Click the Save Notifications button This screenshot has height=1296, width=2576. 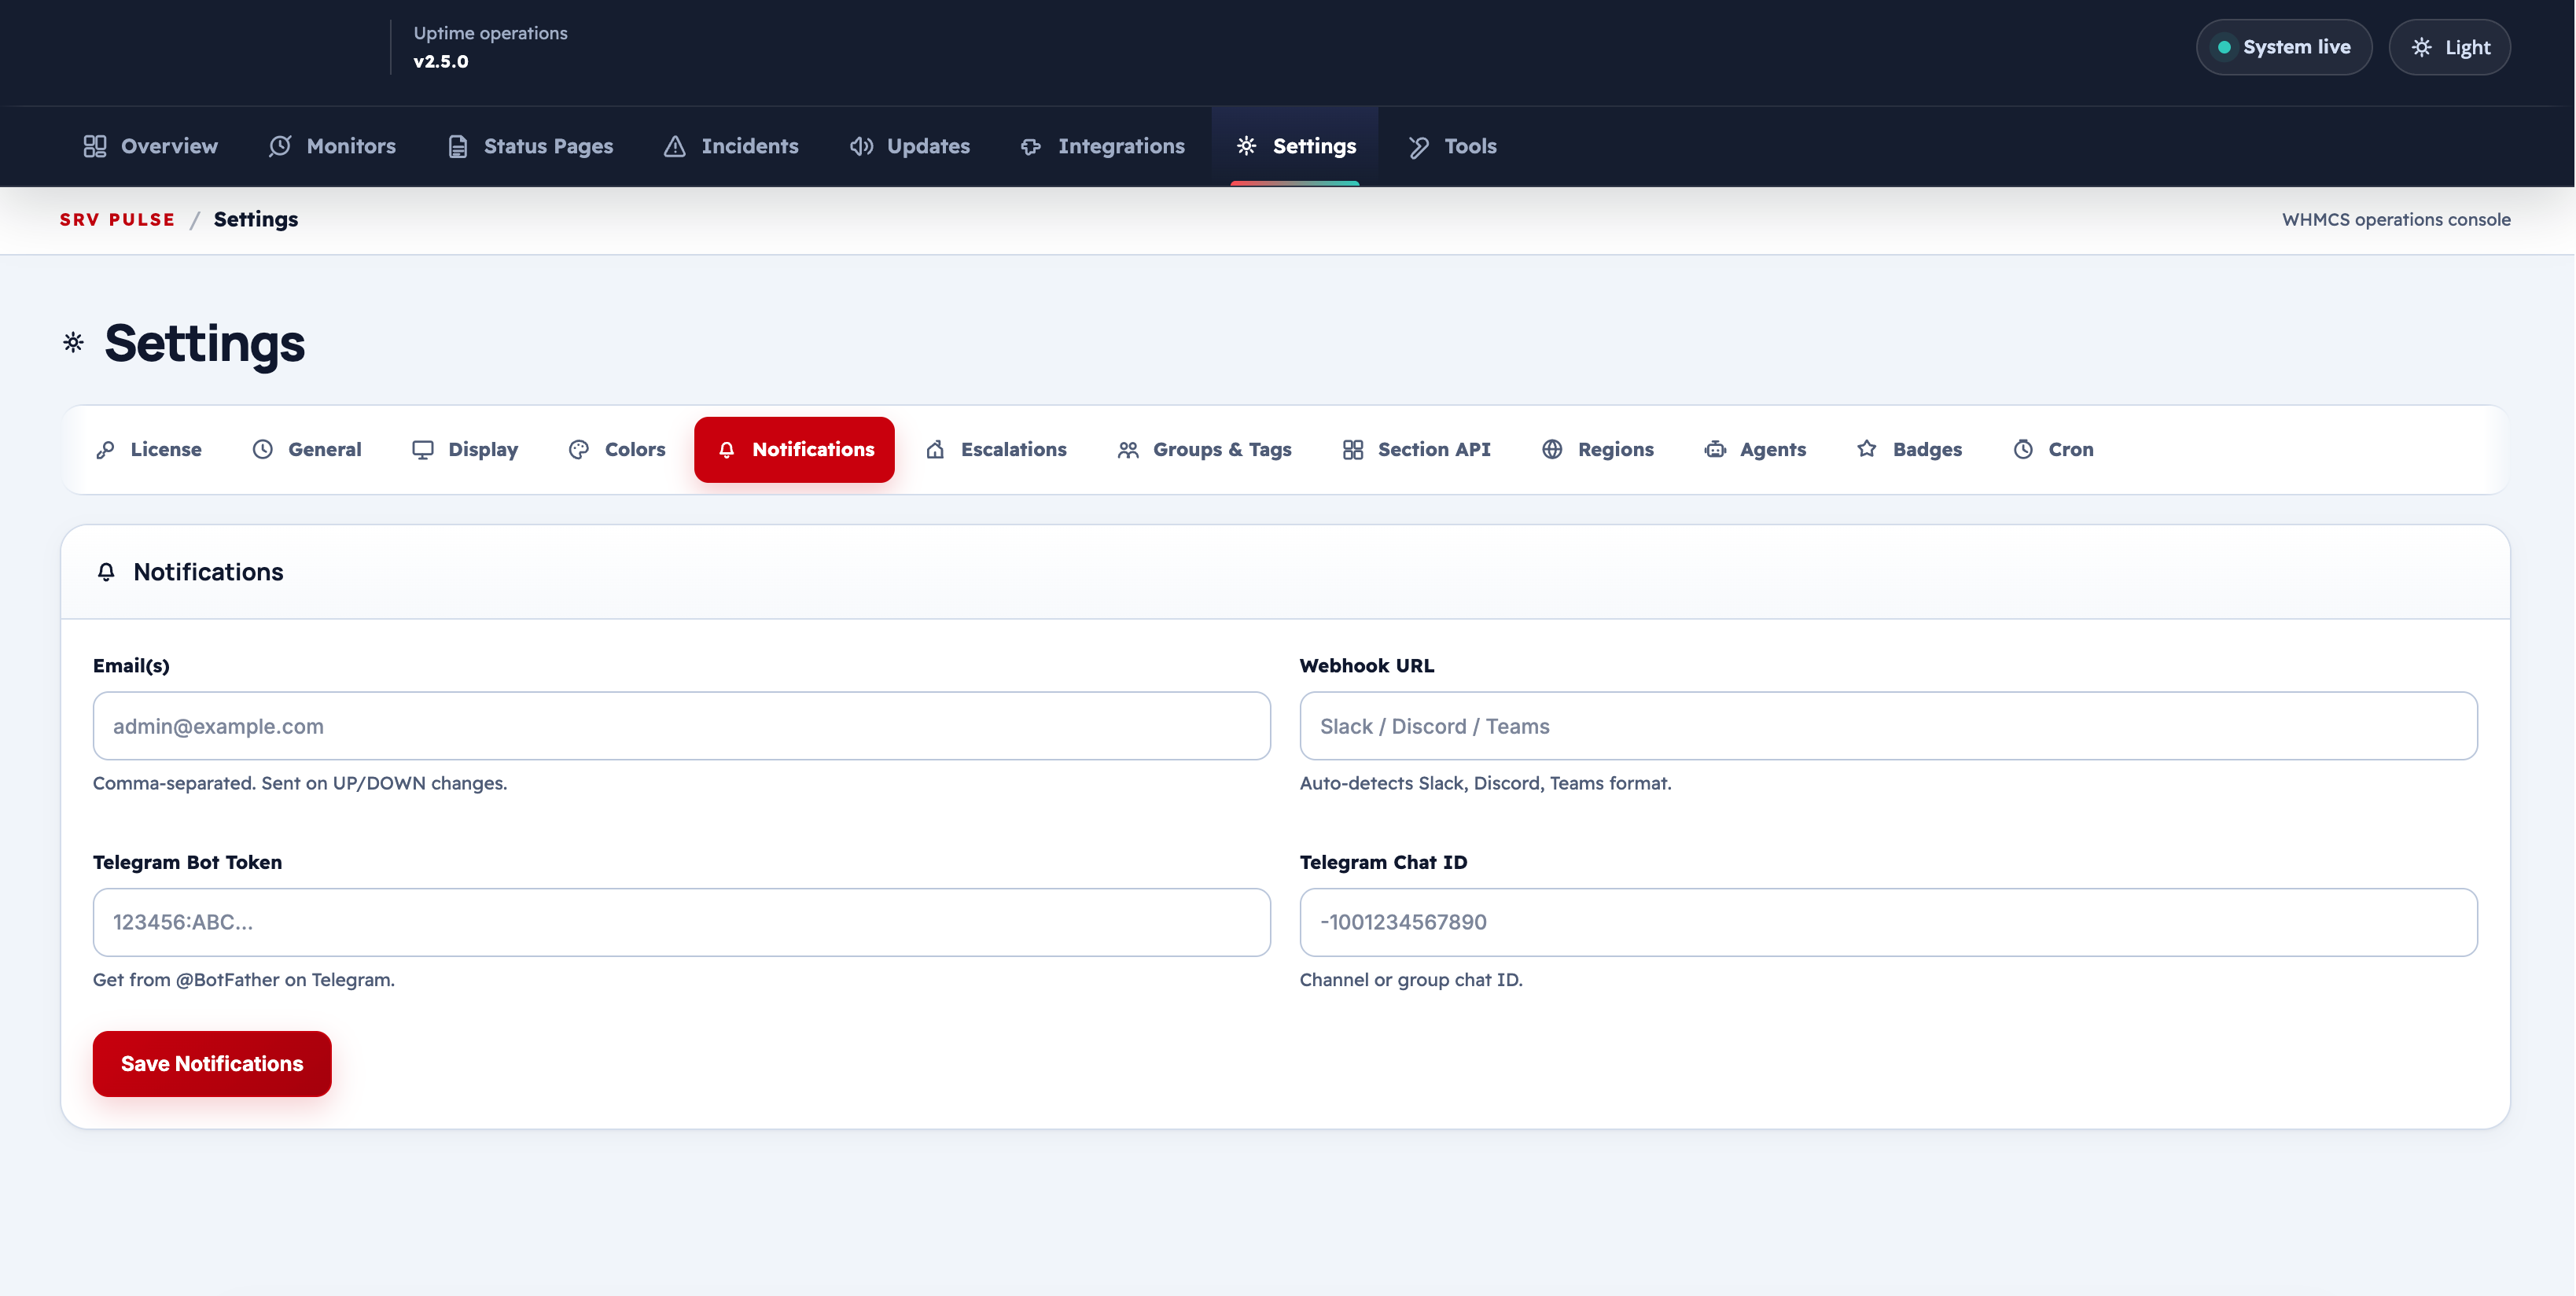[212, 1064]
